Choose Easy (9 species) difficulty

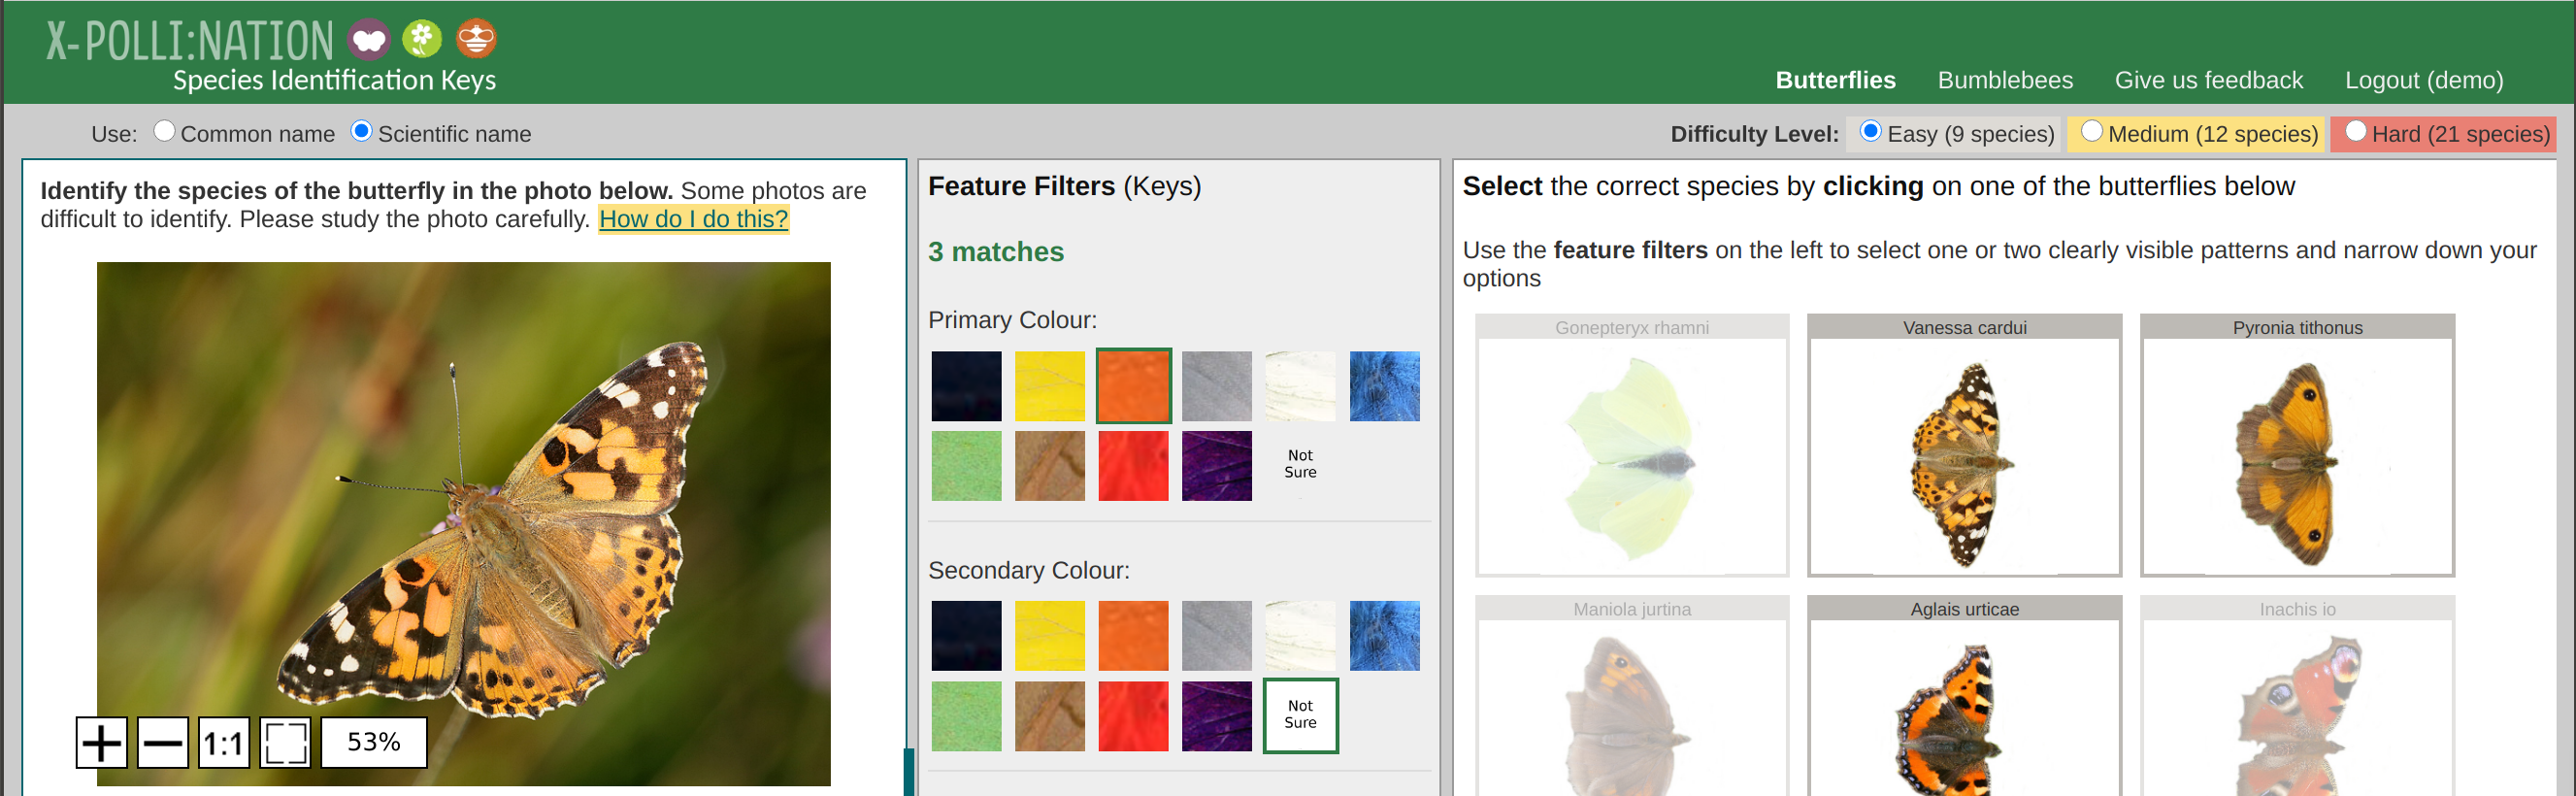[x=1870, y=132]
